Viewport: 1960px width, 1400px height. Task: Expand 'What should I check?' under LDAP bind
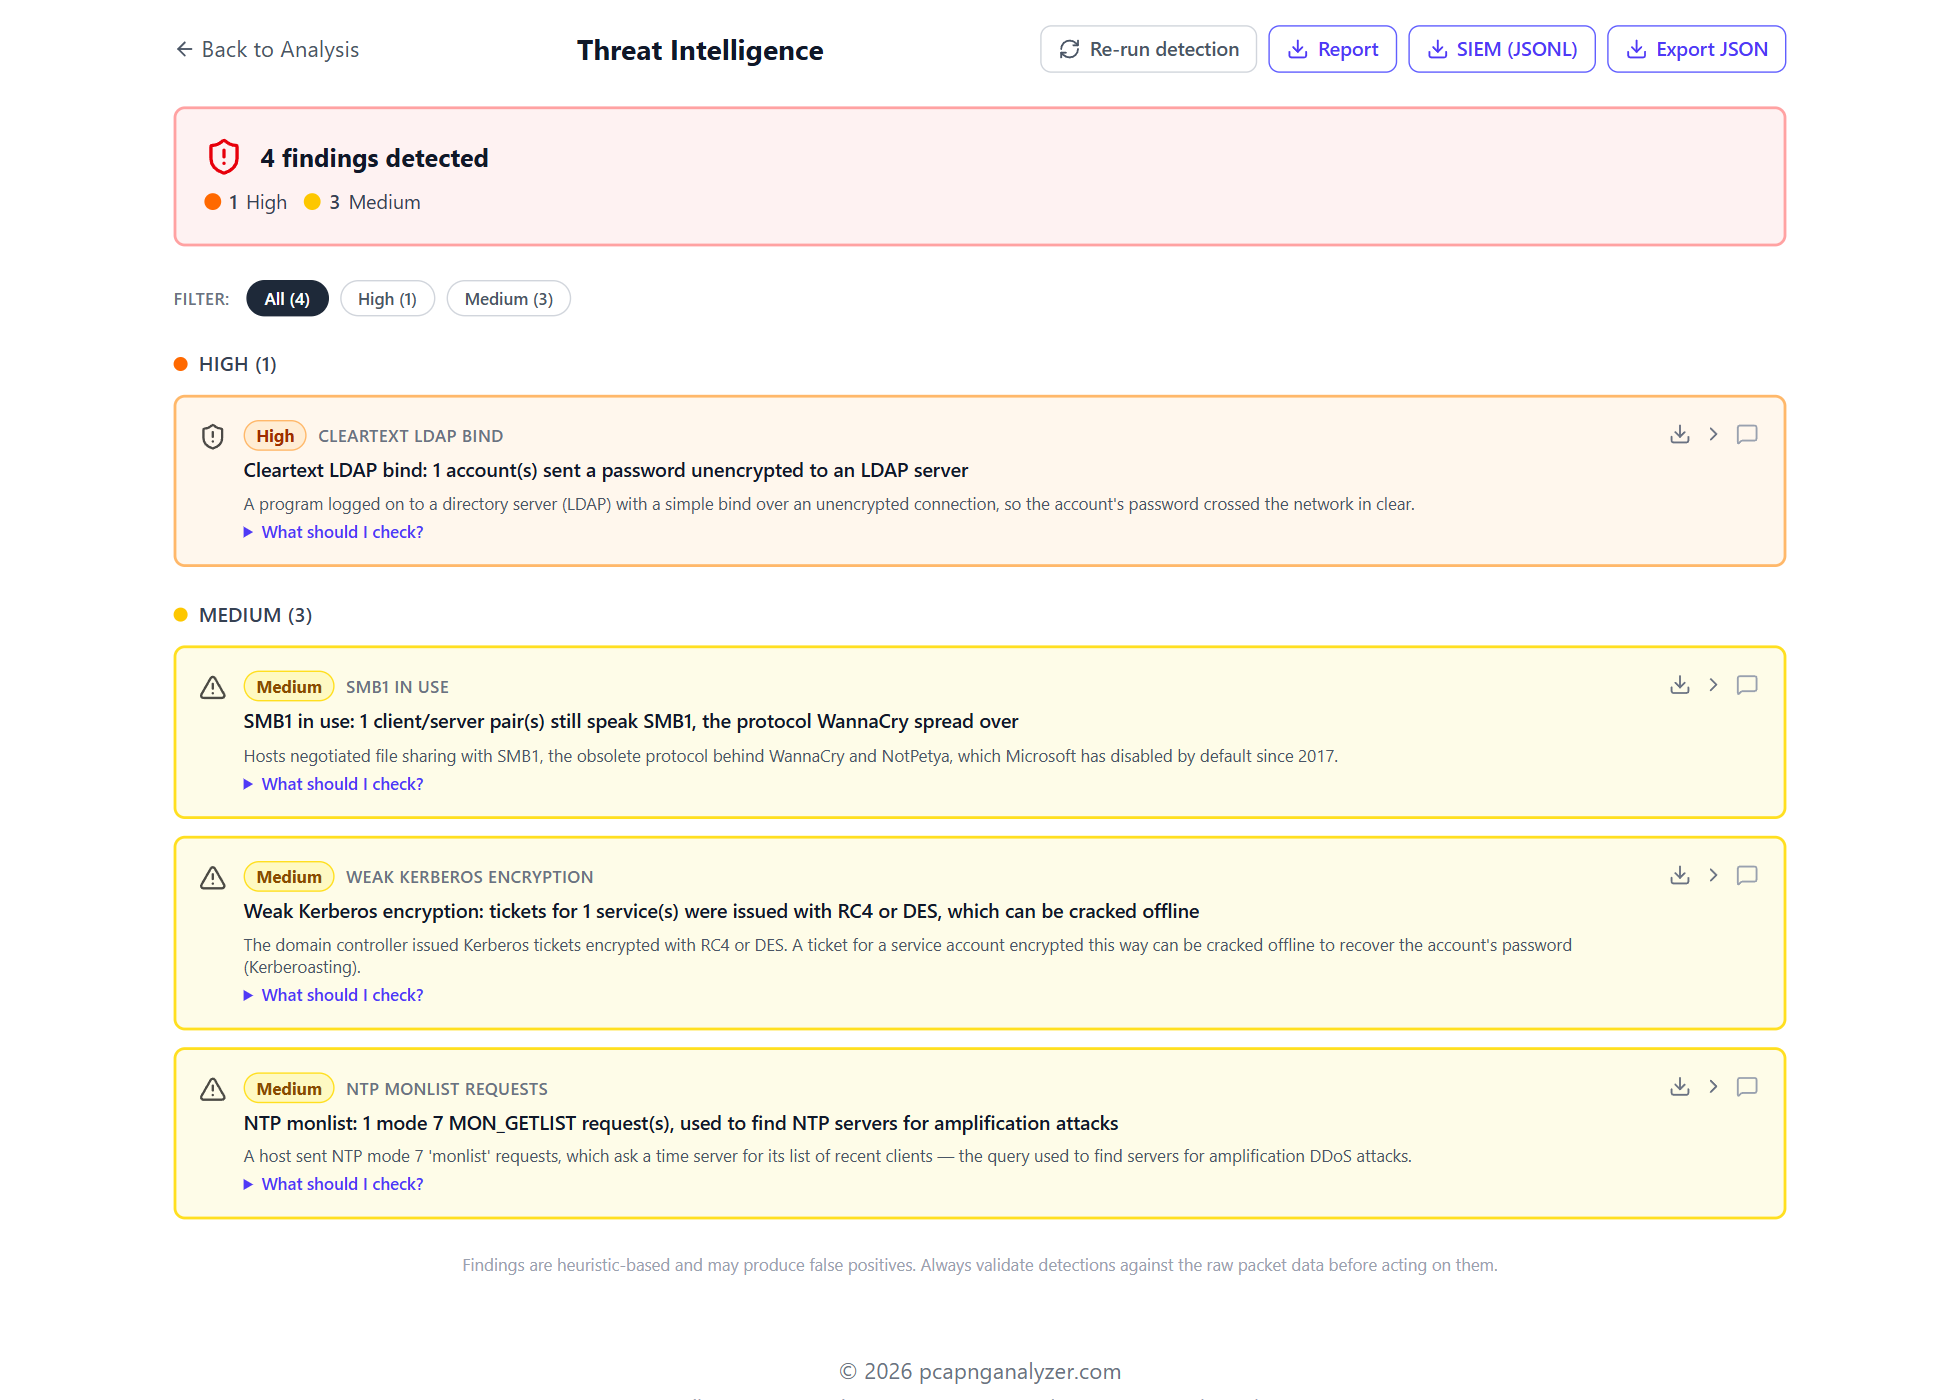point(333,532)
